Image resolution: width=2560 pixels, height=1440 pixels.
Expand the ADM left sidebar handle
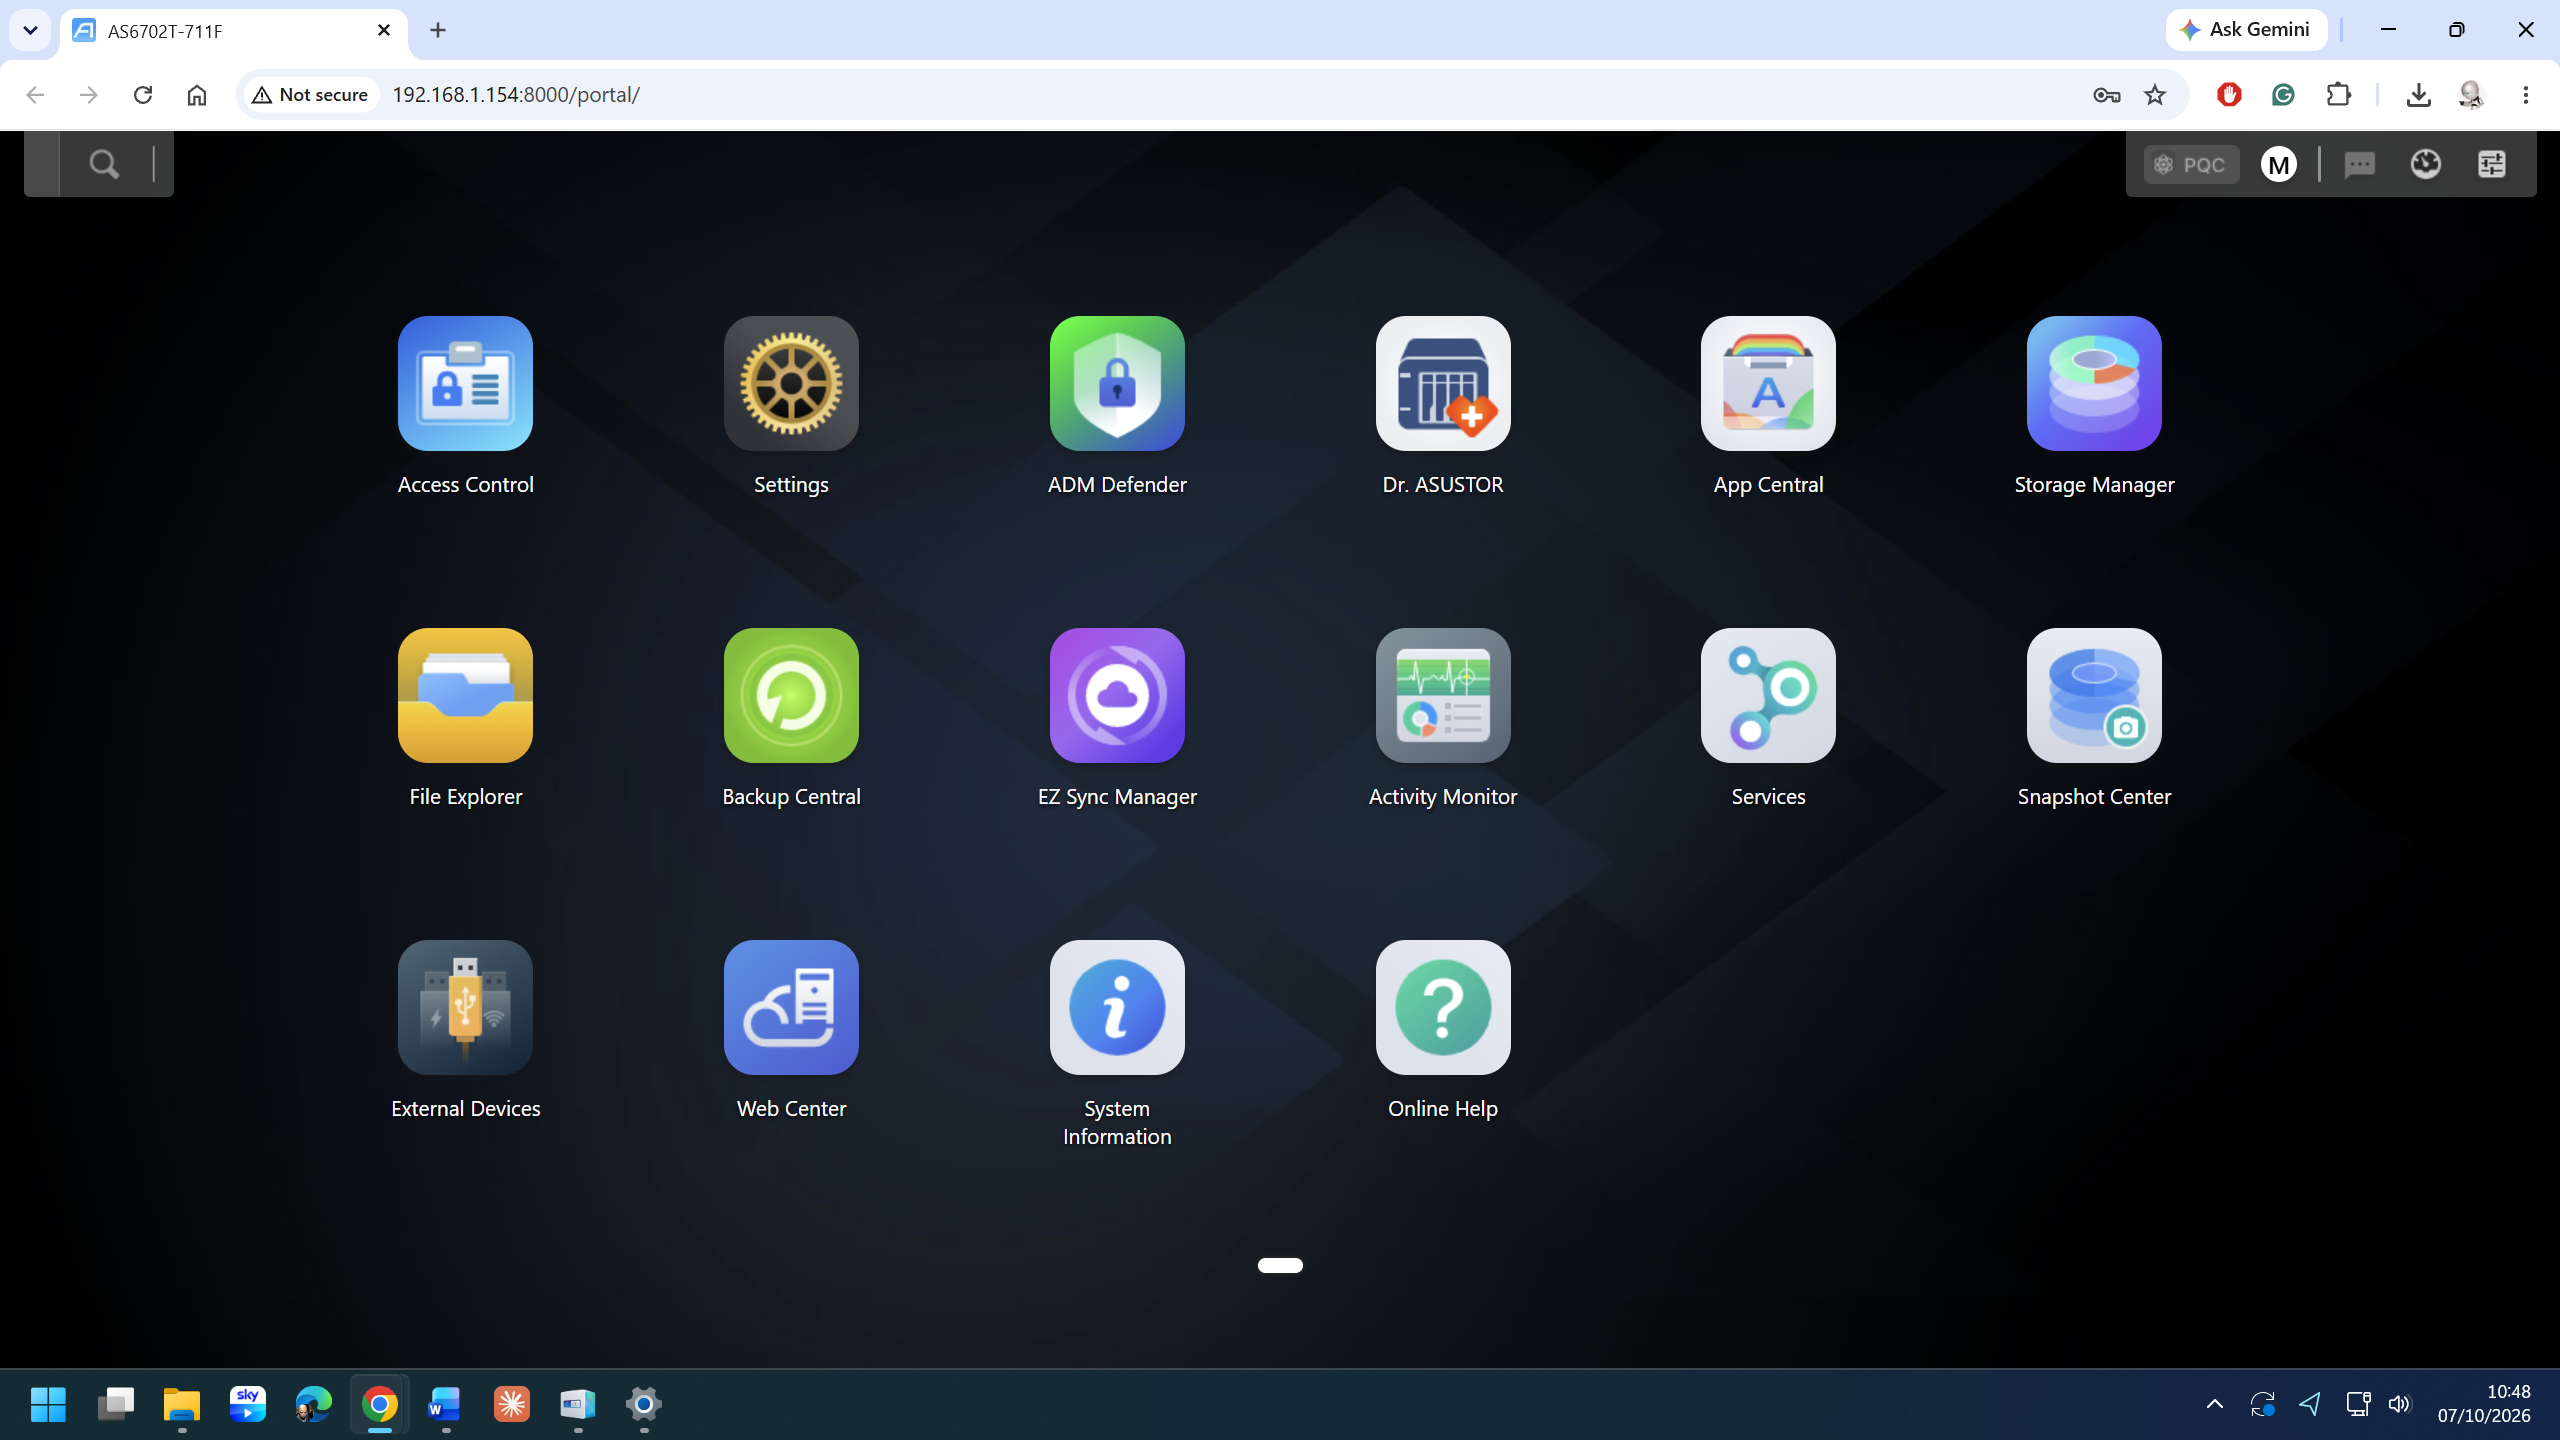click(x=42, y=164)
